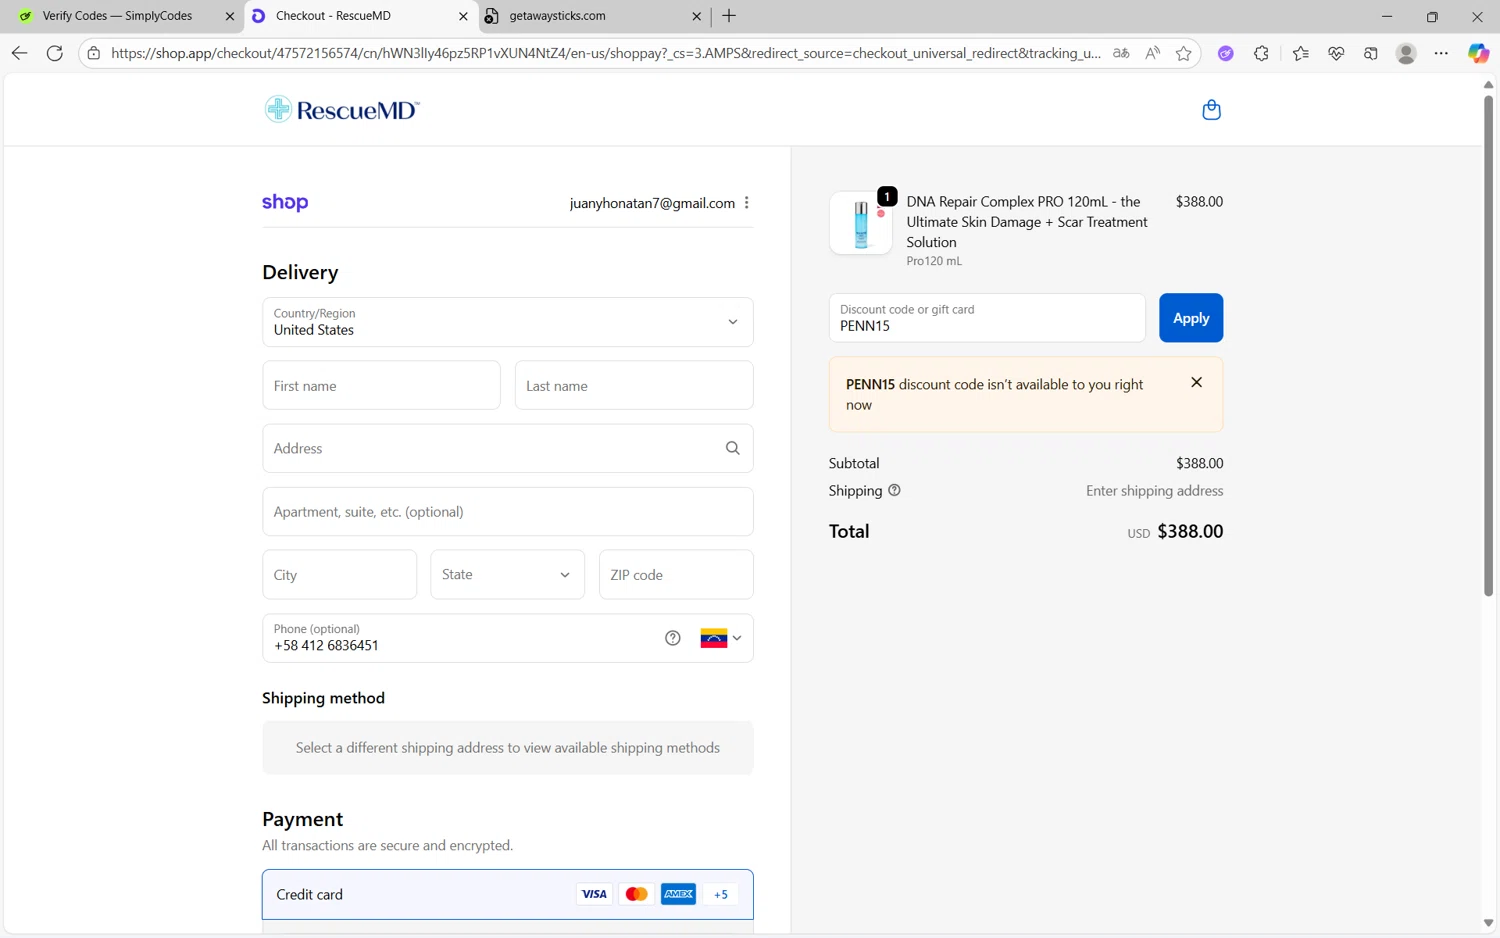This screenshot has height=938, width=1500.
Task: Open account options menu beside email
Action: (746, 203)
